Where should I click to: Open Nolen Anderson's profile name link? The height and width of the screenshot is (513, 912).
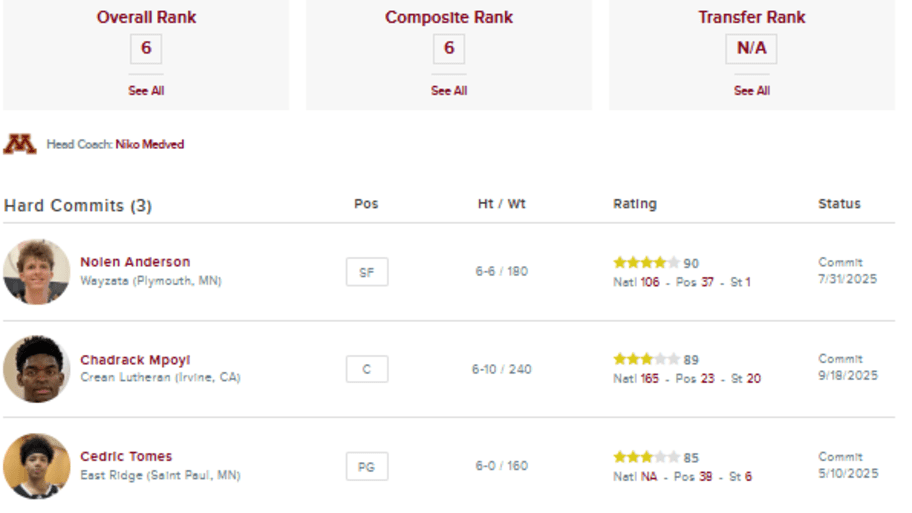tap(135, 262)
